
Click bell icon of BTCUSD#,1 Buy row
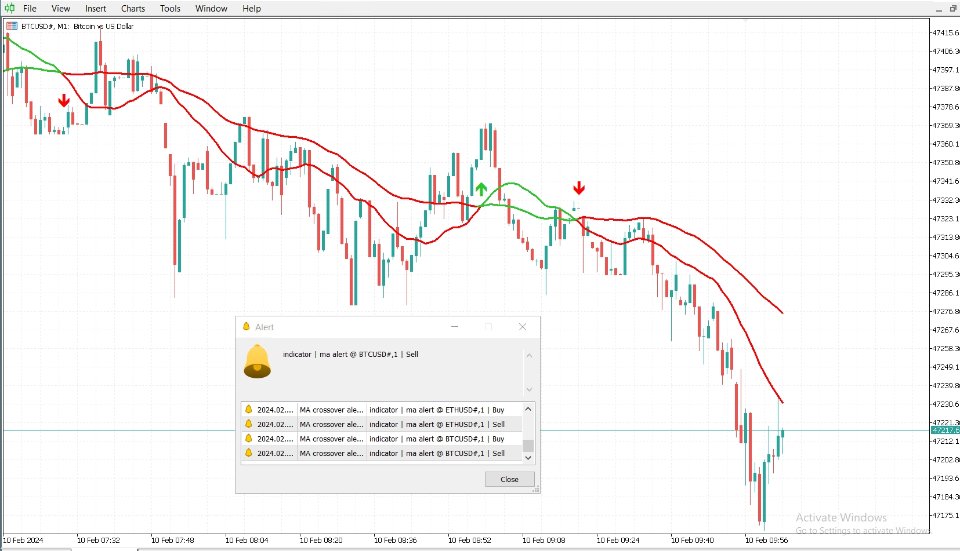pos(249,438)
